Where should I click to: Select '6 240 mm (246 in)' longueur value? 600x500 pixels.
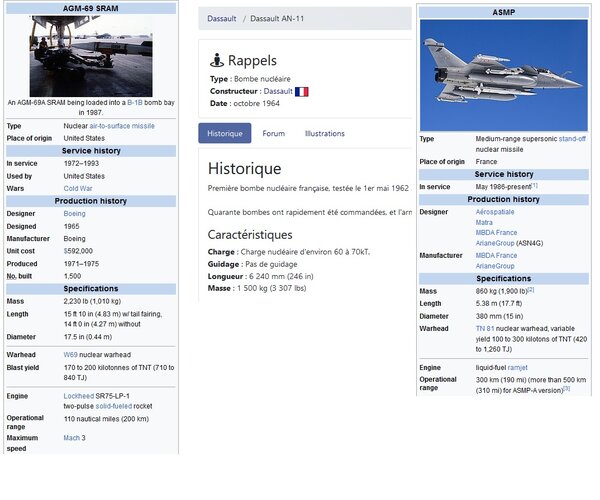(x=281, y=277)
